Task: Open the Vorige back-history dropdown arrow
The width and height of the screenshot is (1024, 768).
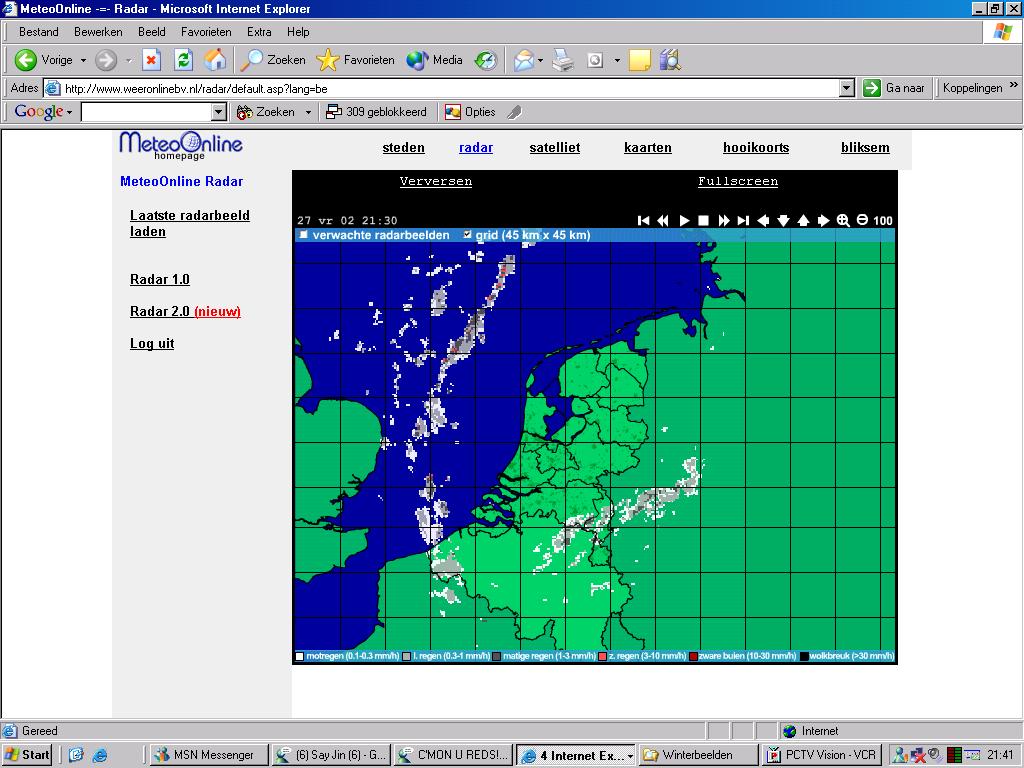Action: click(83, 60)
